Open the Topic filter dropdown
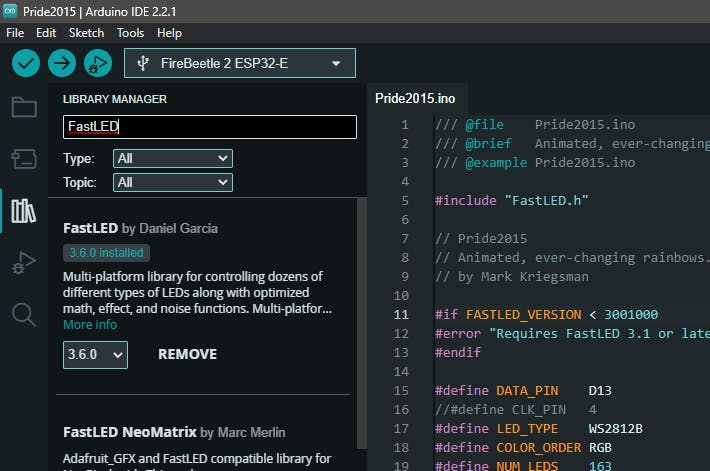Viewport: 710px width, 471px height. tap(172, 183)
